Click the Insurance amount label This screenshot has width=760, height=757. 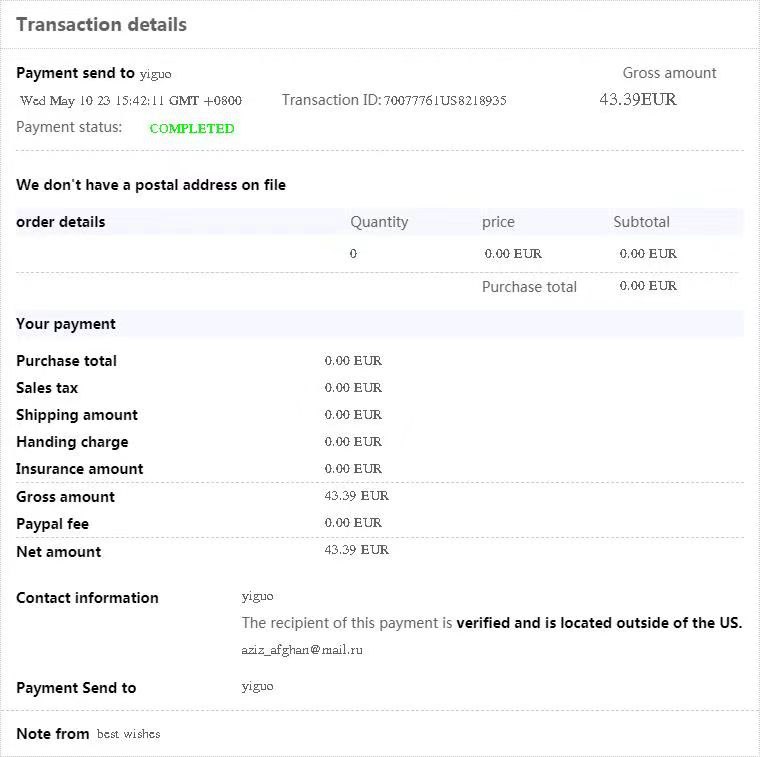(80, 469)
